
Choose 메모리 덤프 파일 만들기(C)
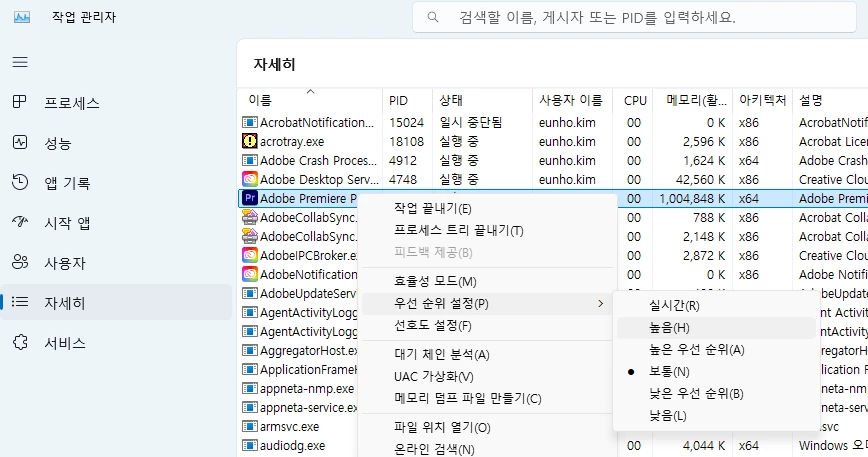(487, 398)
